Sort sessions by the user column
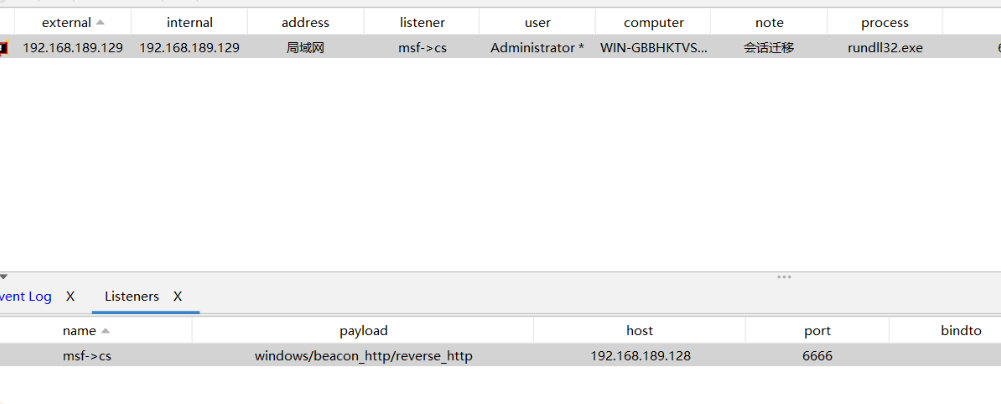Image resolution: width=1001 pixels, height=404 pixels. pyautogui.click(x=538, y=22)
